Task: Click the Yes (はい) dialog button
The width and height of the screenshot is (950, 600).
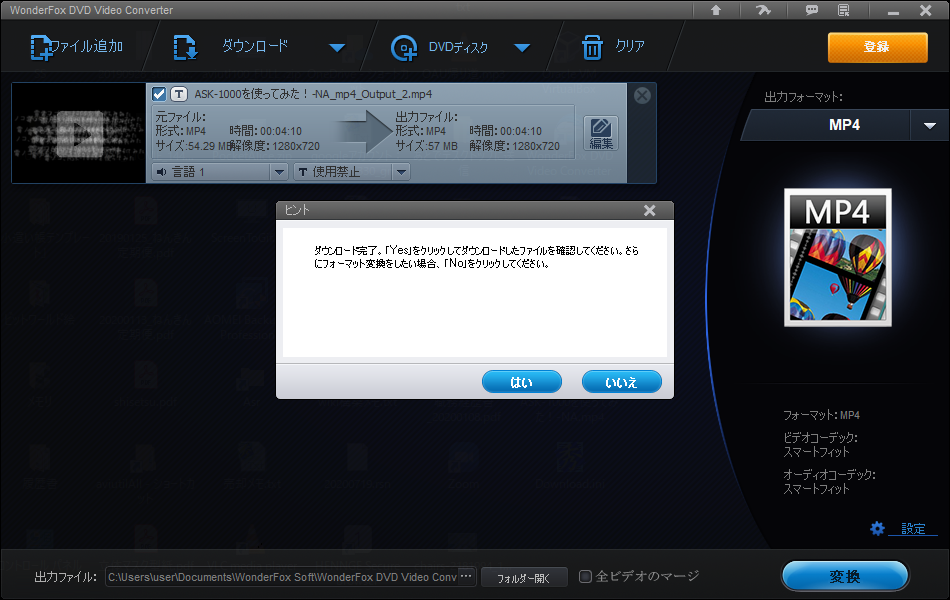Action: (x=522, y=382)
